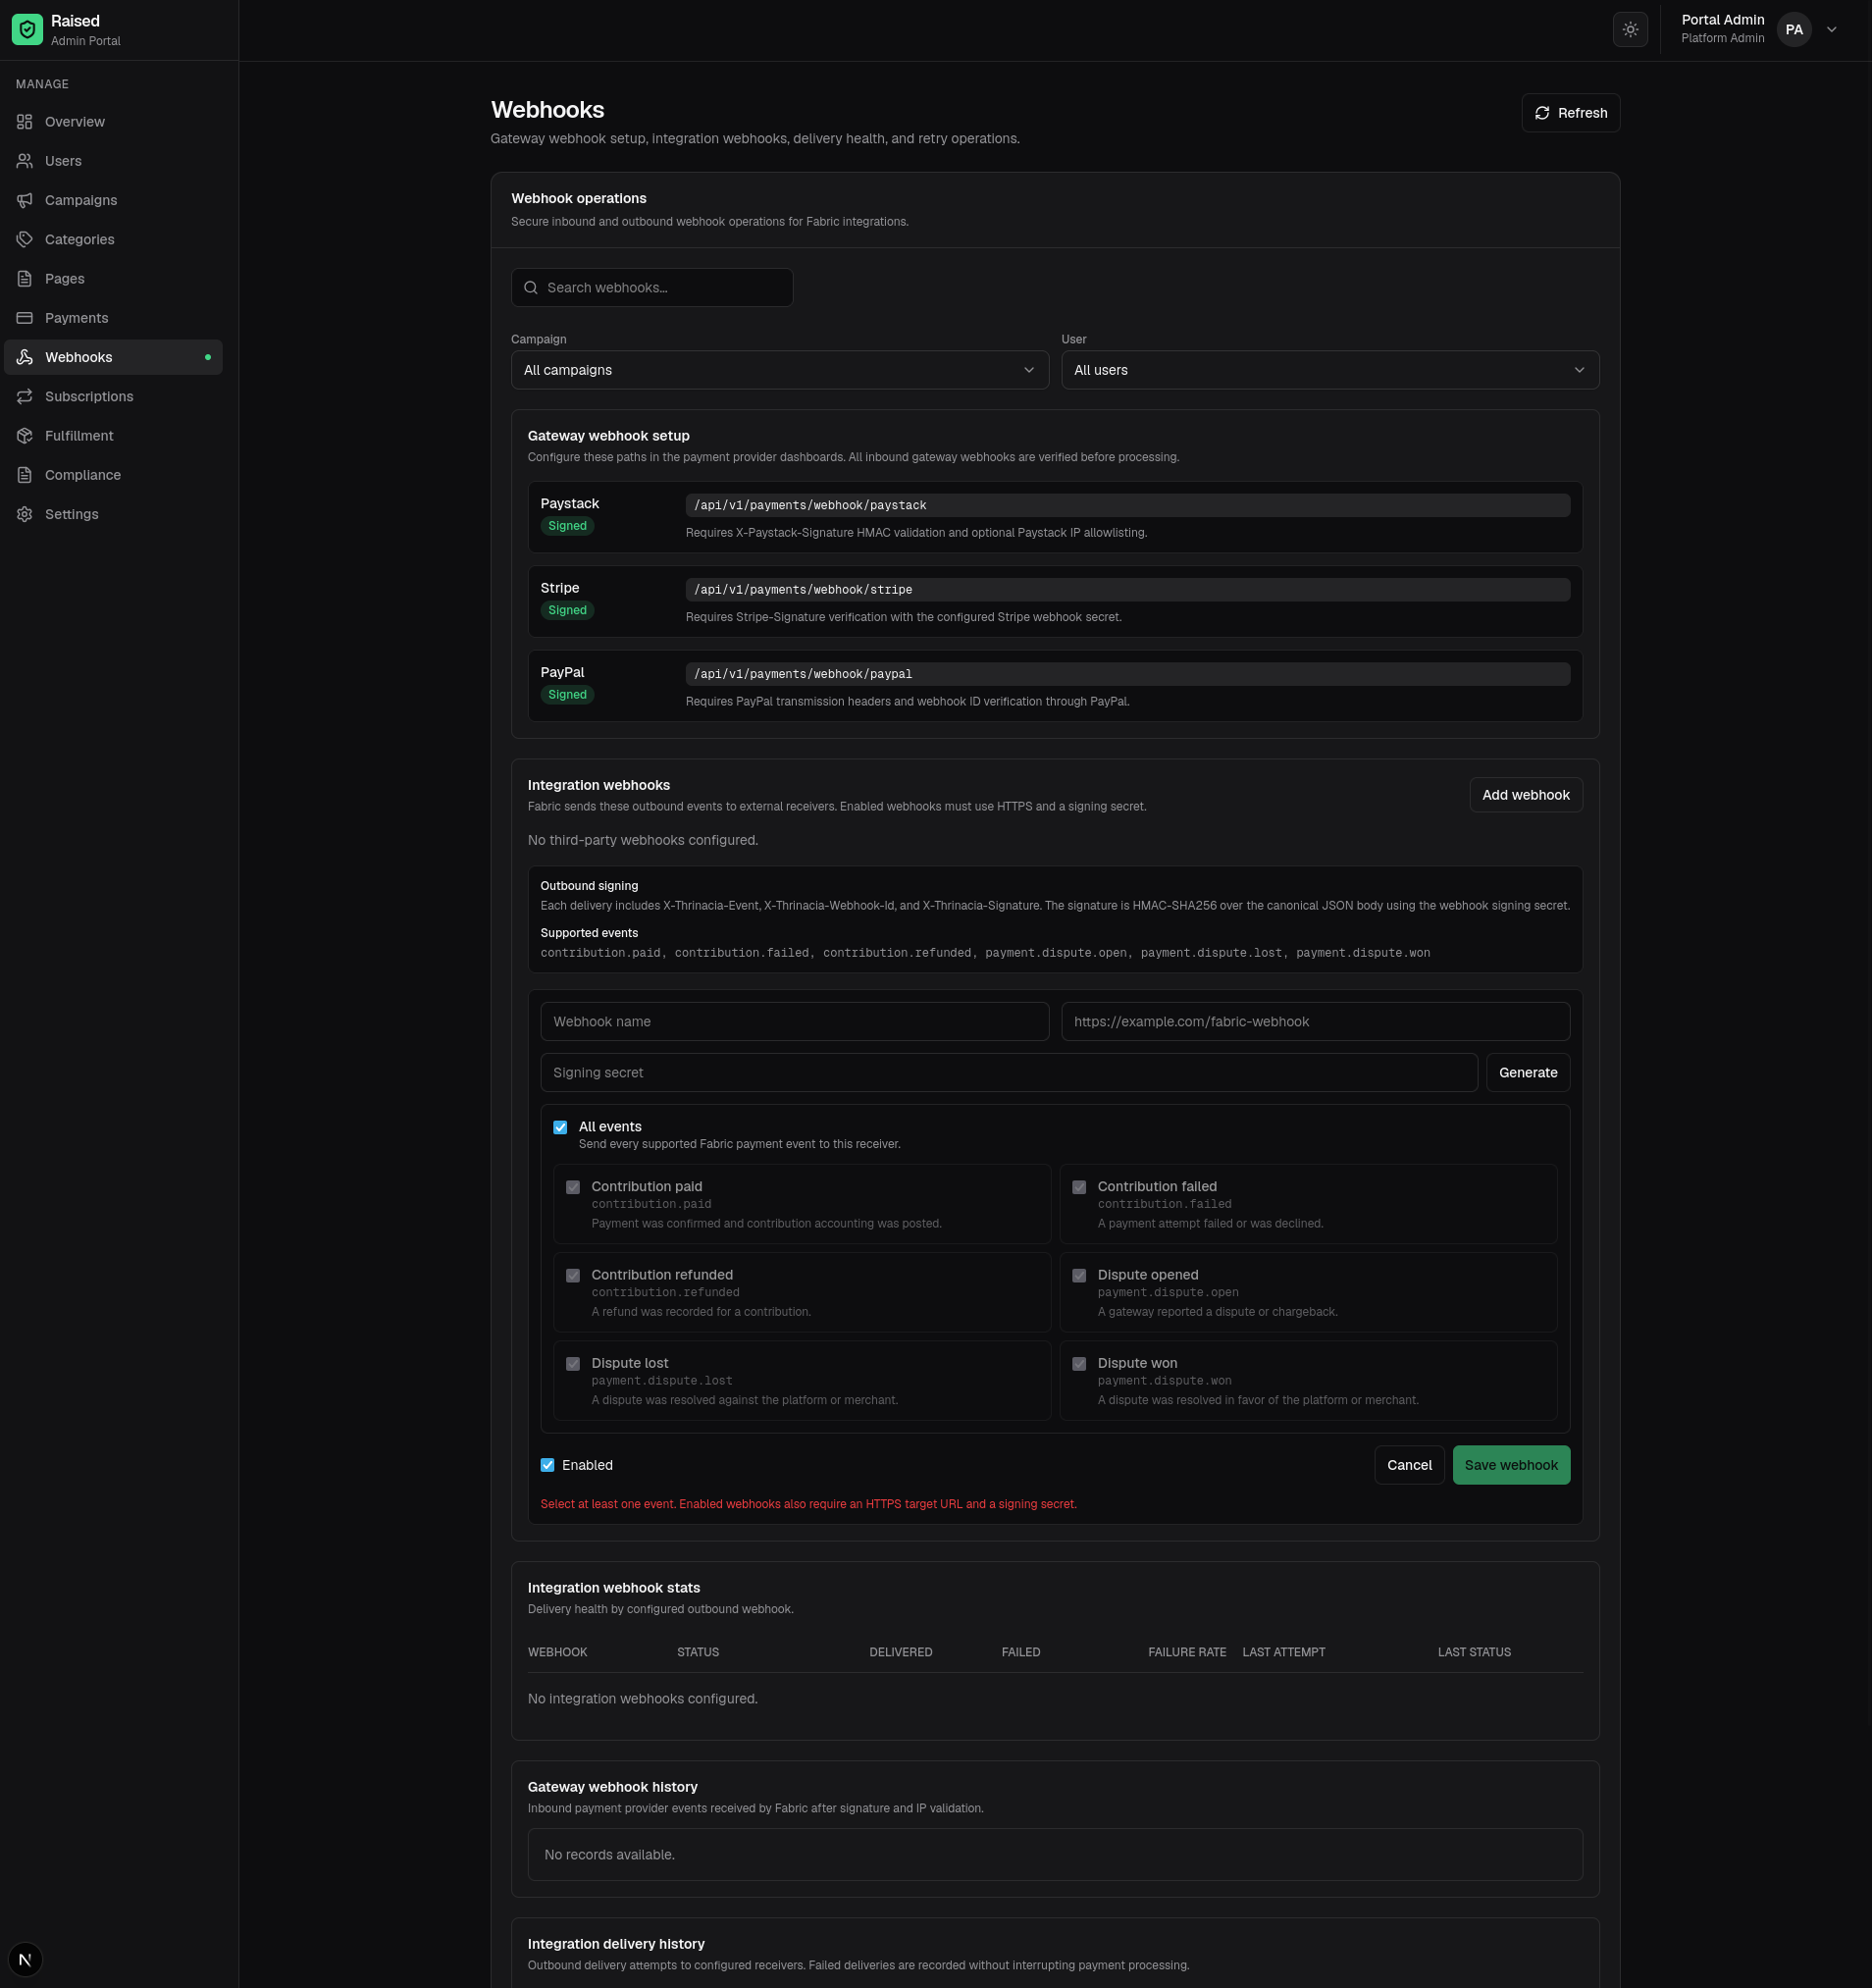Click the Users people icon
Image resolution: width=1872 pixels, height=1988 pixels.
(25, 161)
